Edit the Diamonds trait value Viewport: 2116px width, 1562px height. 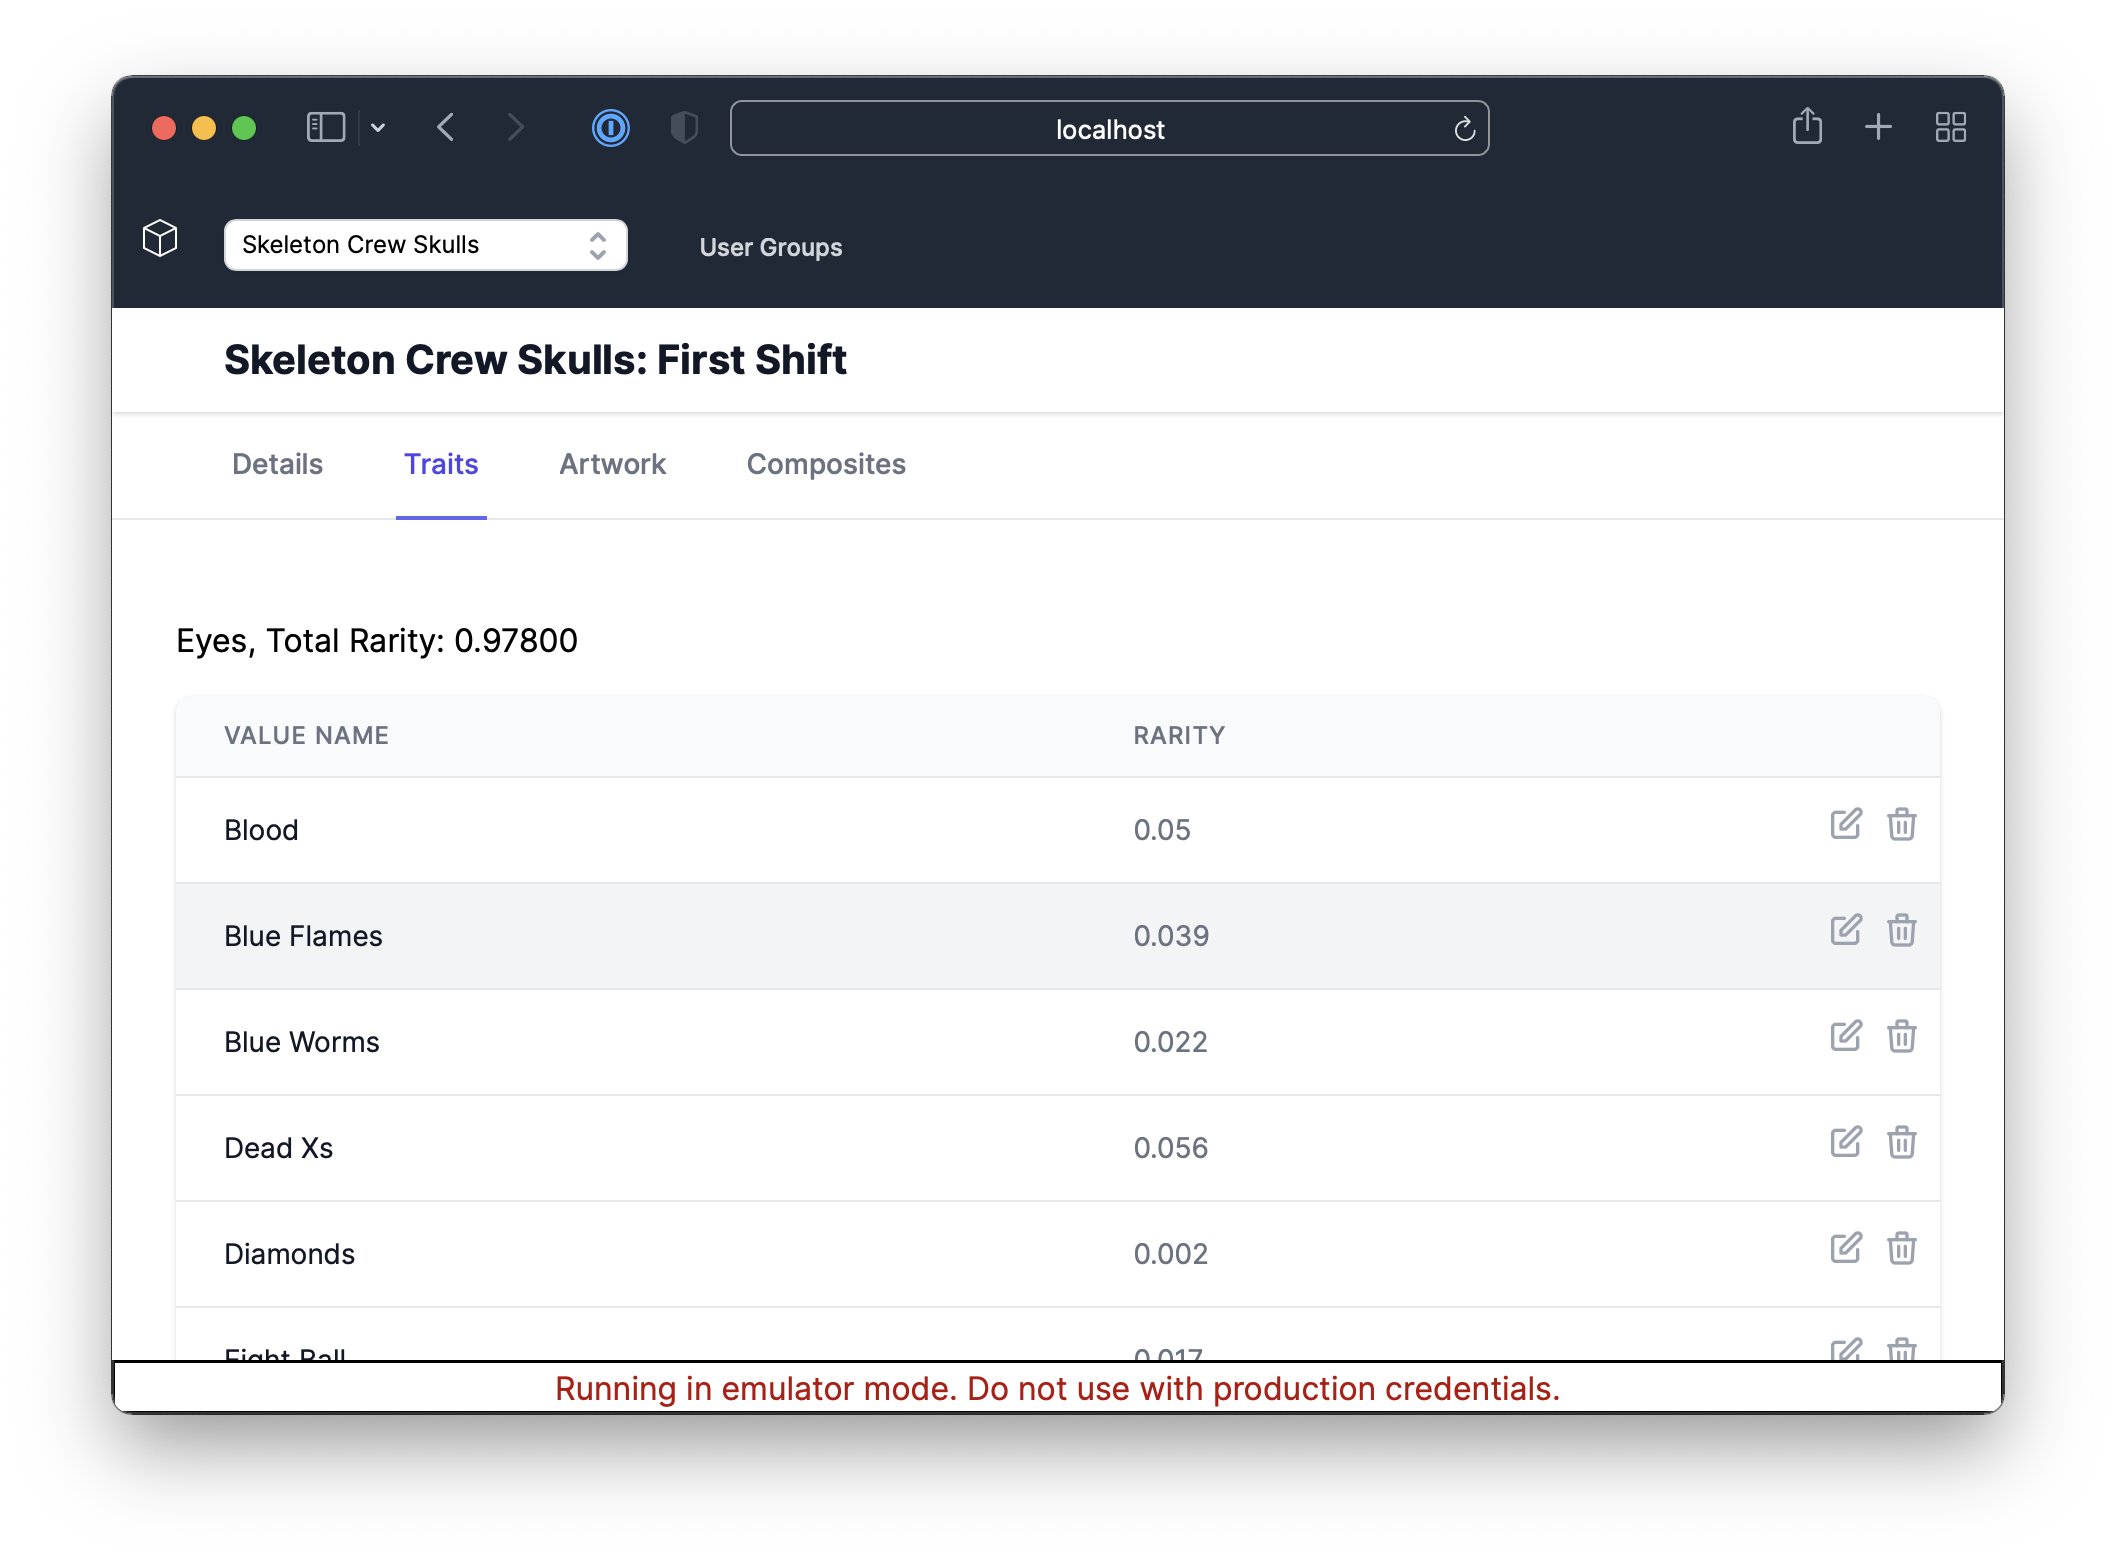pos(1845,1248)
